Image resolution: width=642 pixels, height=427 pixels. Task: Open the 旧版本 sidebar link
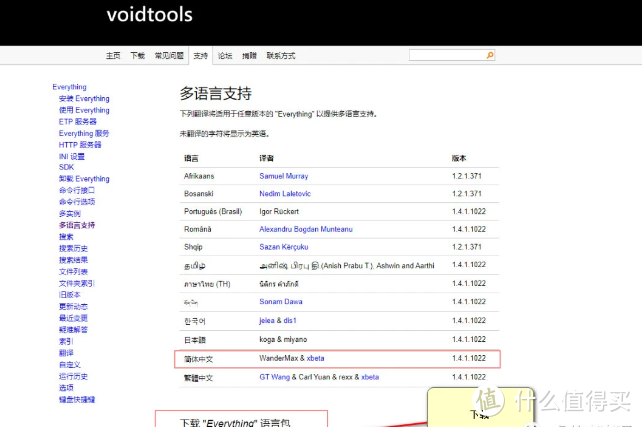[x=70, y=295]
